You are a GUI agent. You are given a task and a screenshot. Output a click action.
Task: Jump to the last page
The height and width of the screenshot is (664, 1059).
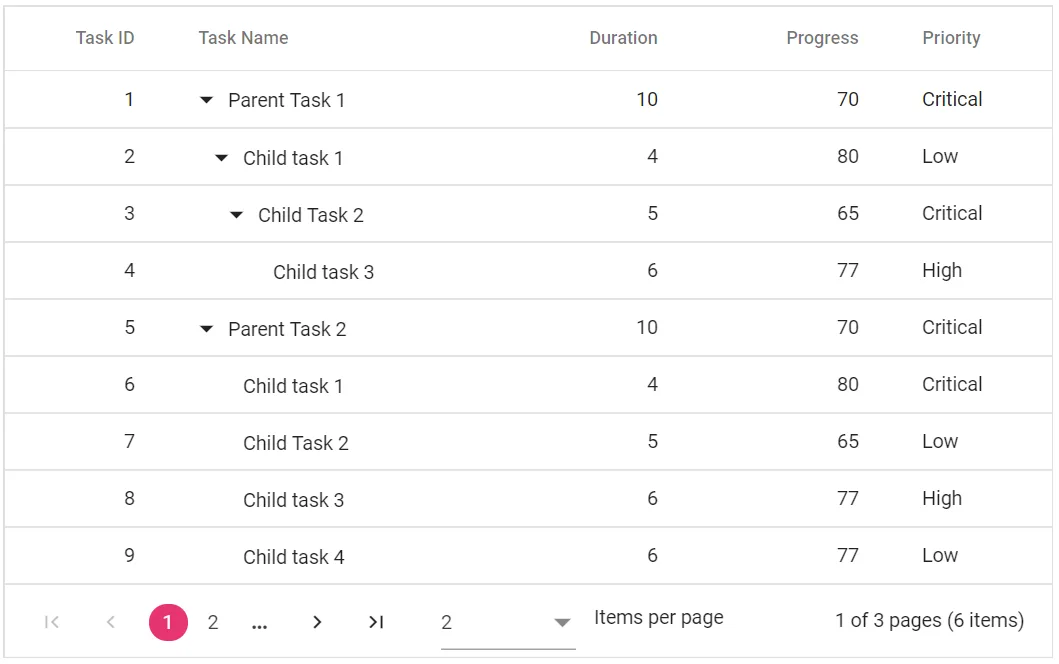(x=376, y=621)
